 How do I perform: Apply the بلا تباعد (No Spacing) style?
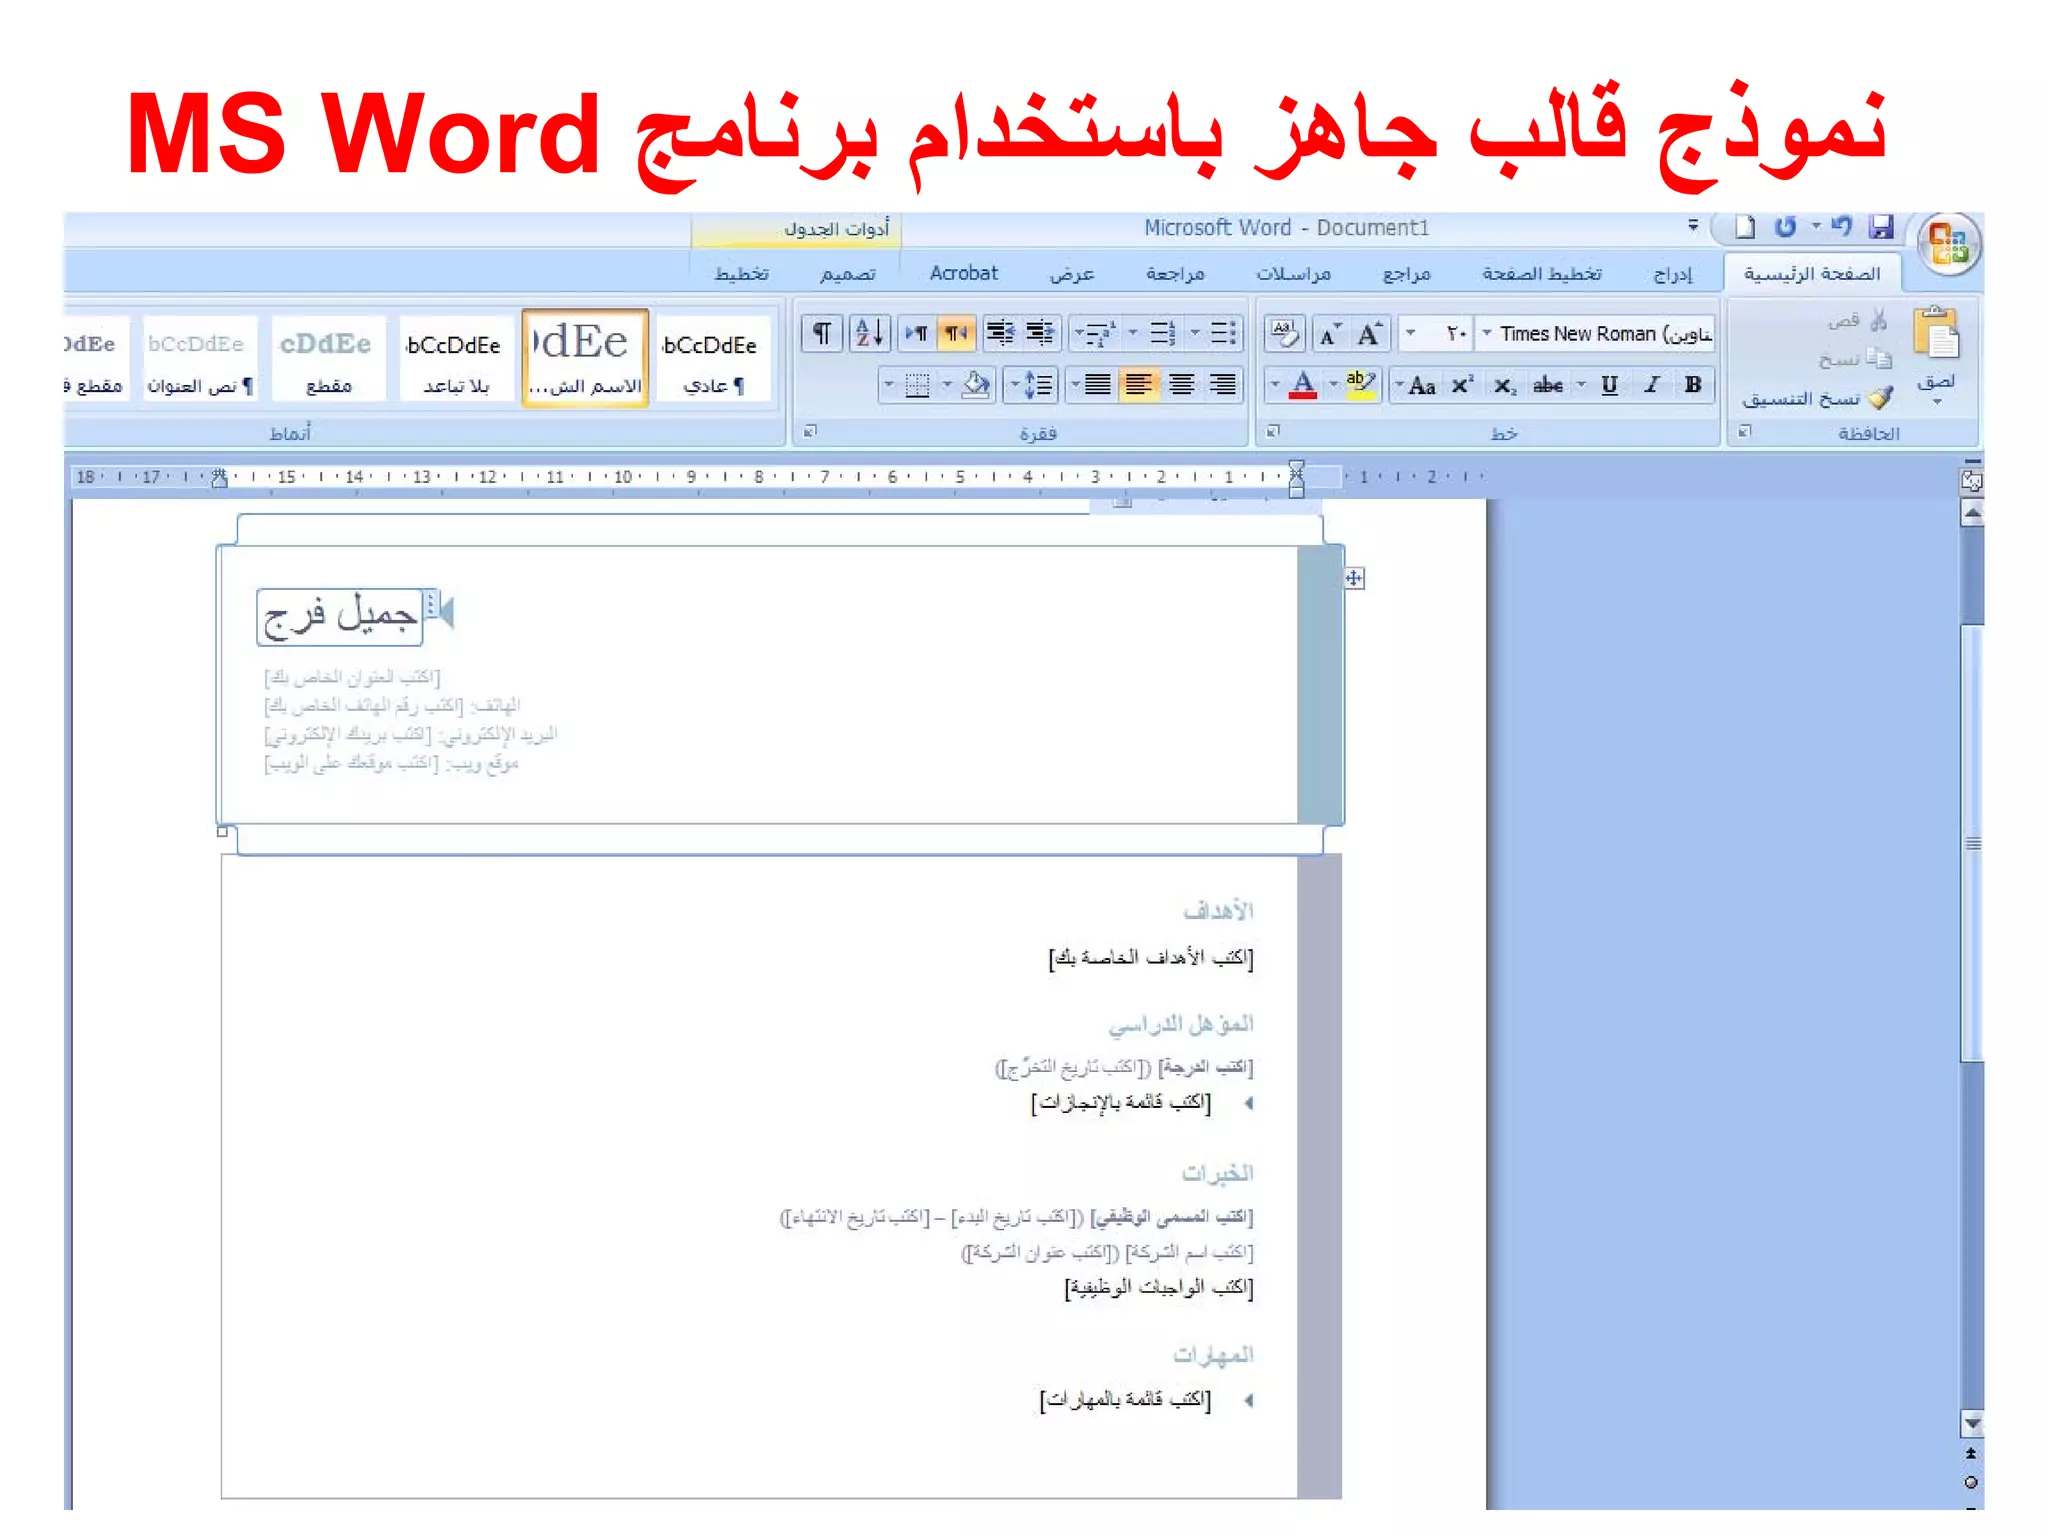[456, 358]
